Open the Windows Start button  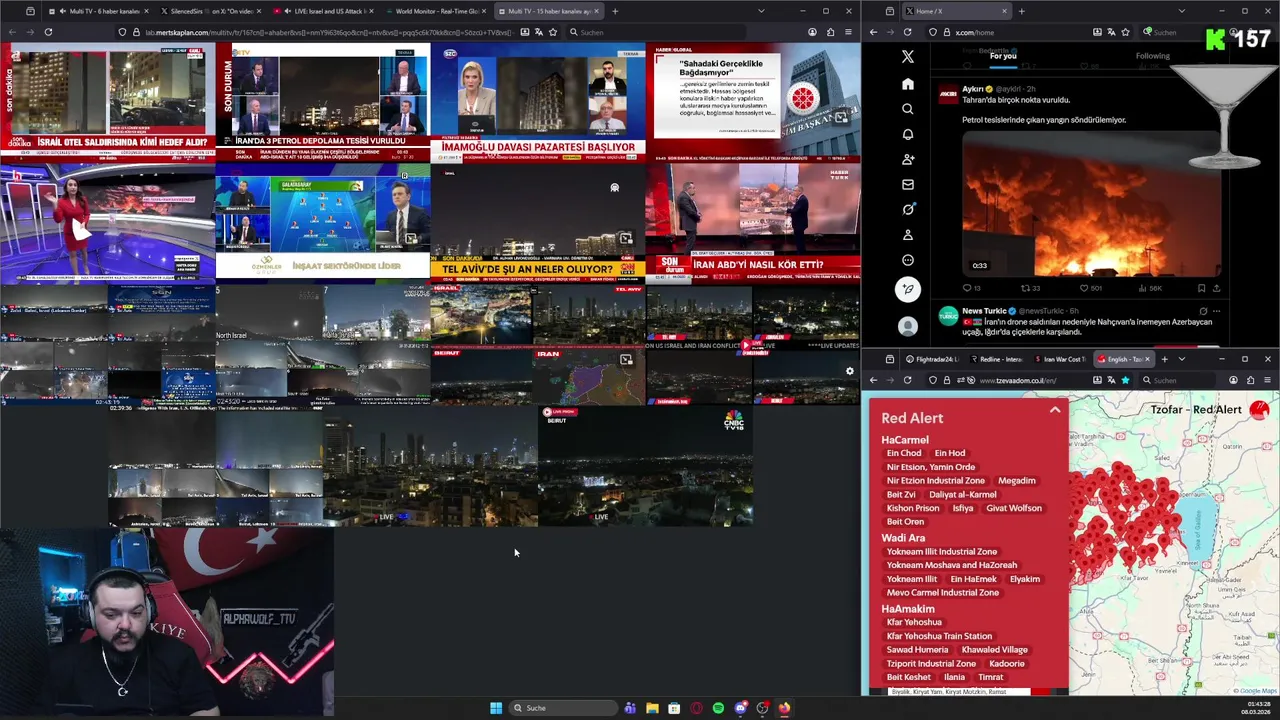(x=496, y=708)
